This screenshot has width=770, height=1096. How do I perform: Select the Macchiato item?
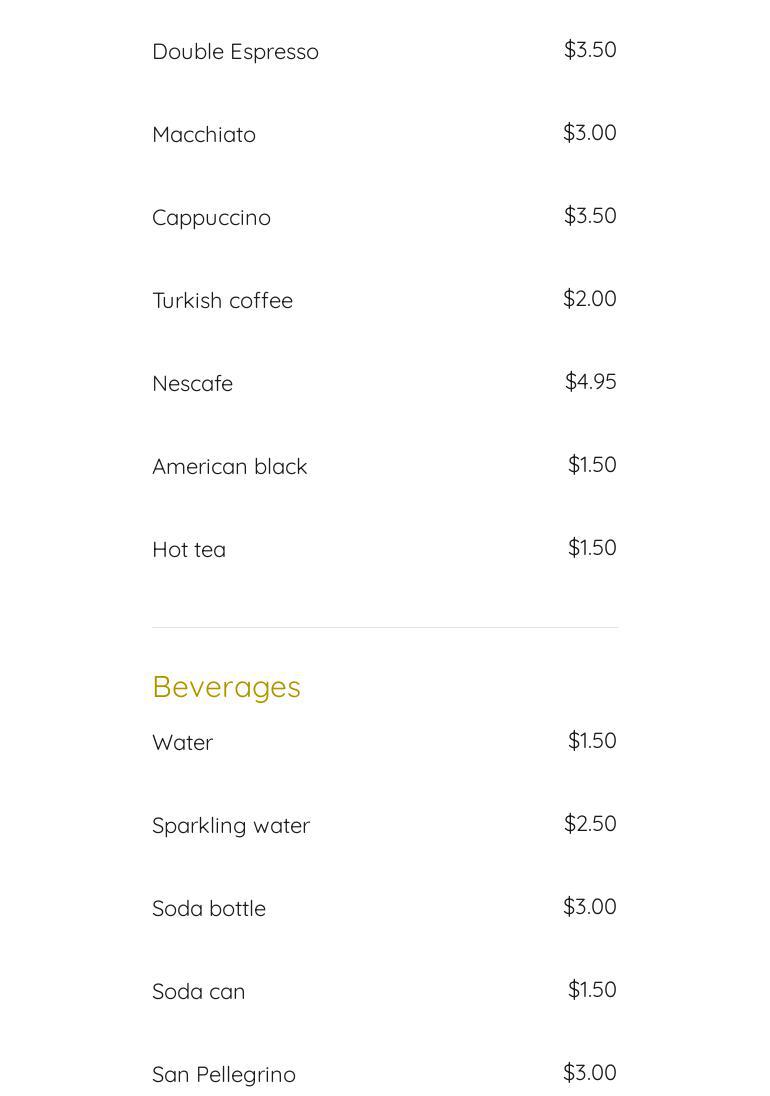point(204,135)
